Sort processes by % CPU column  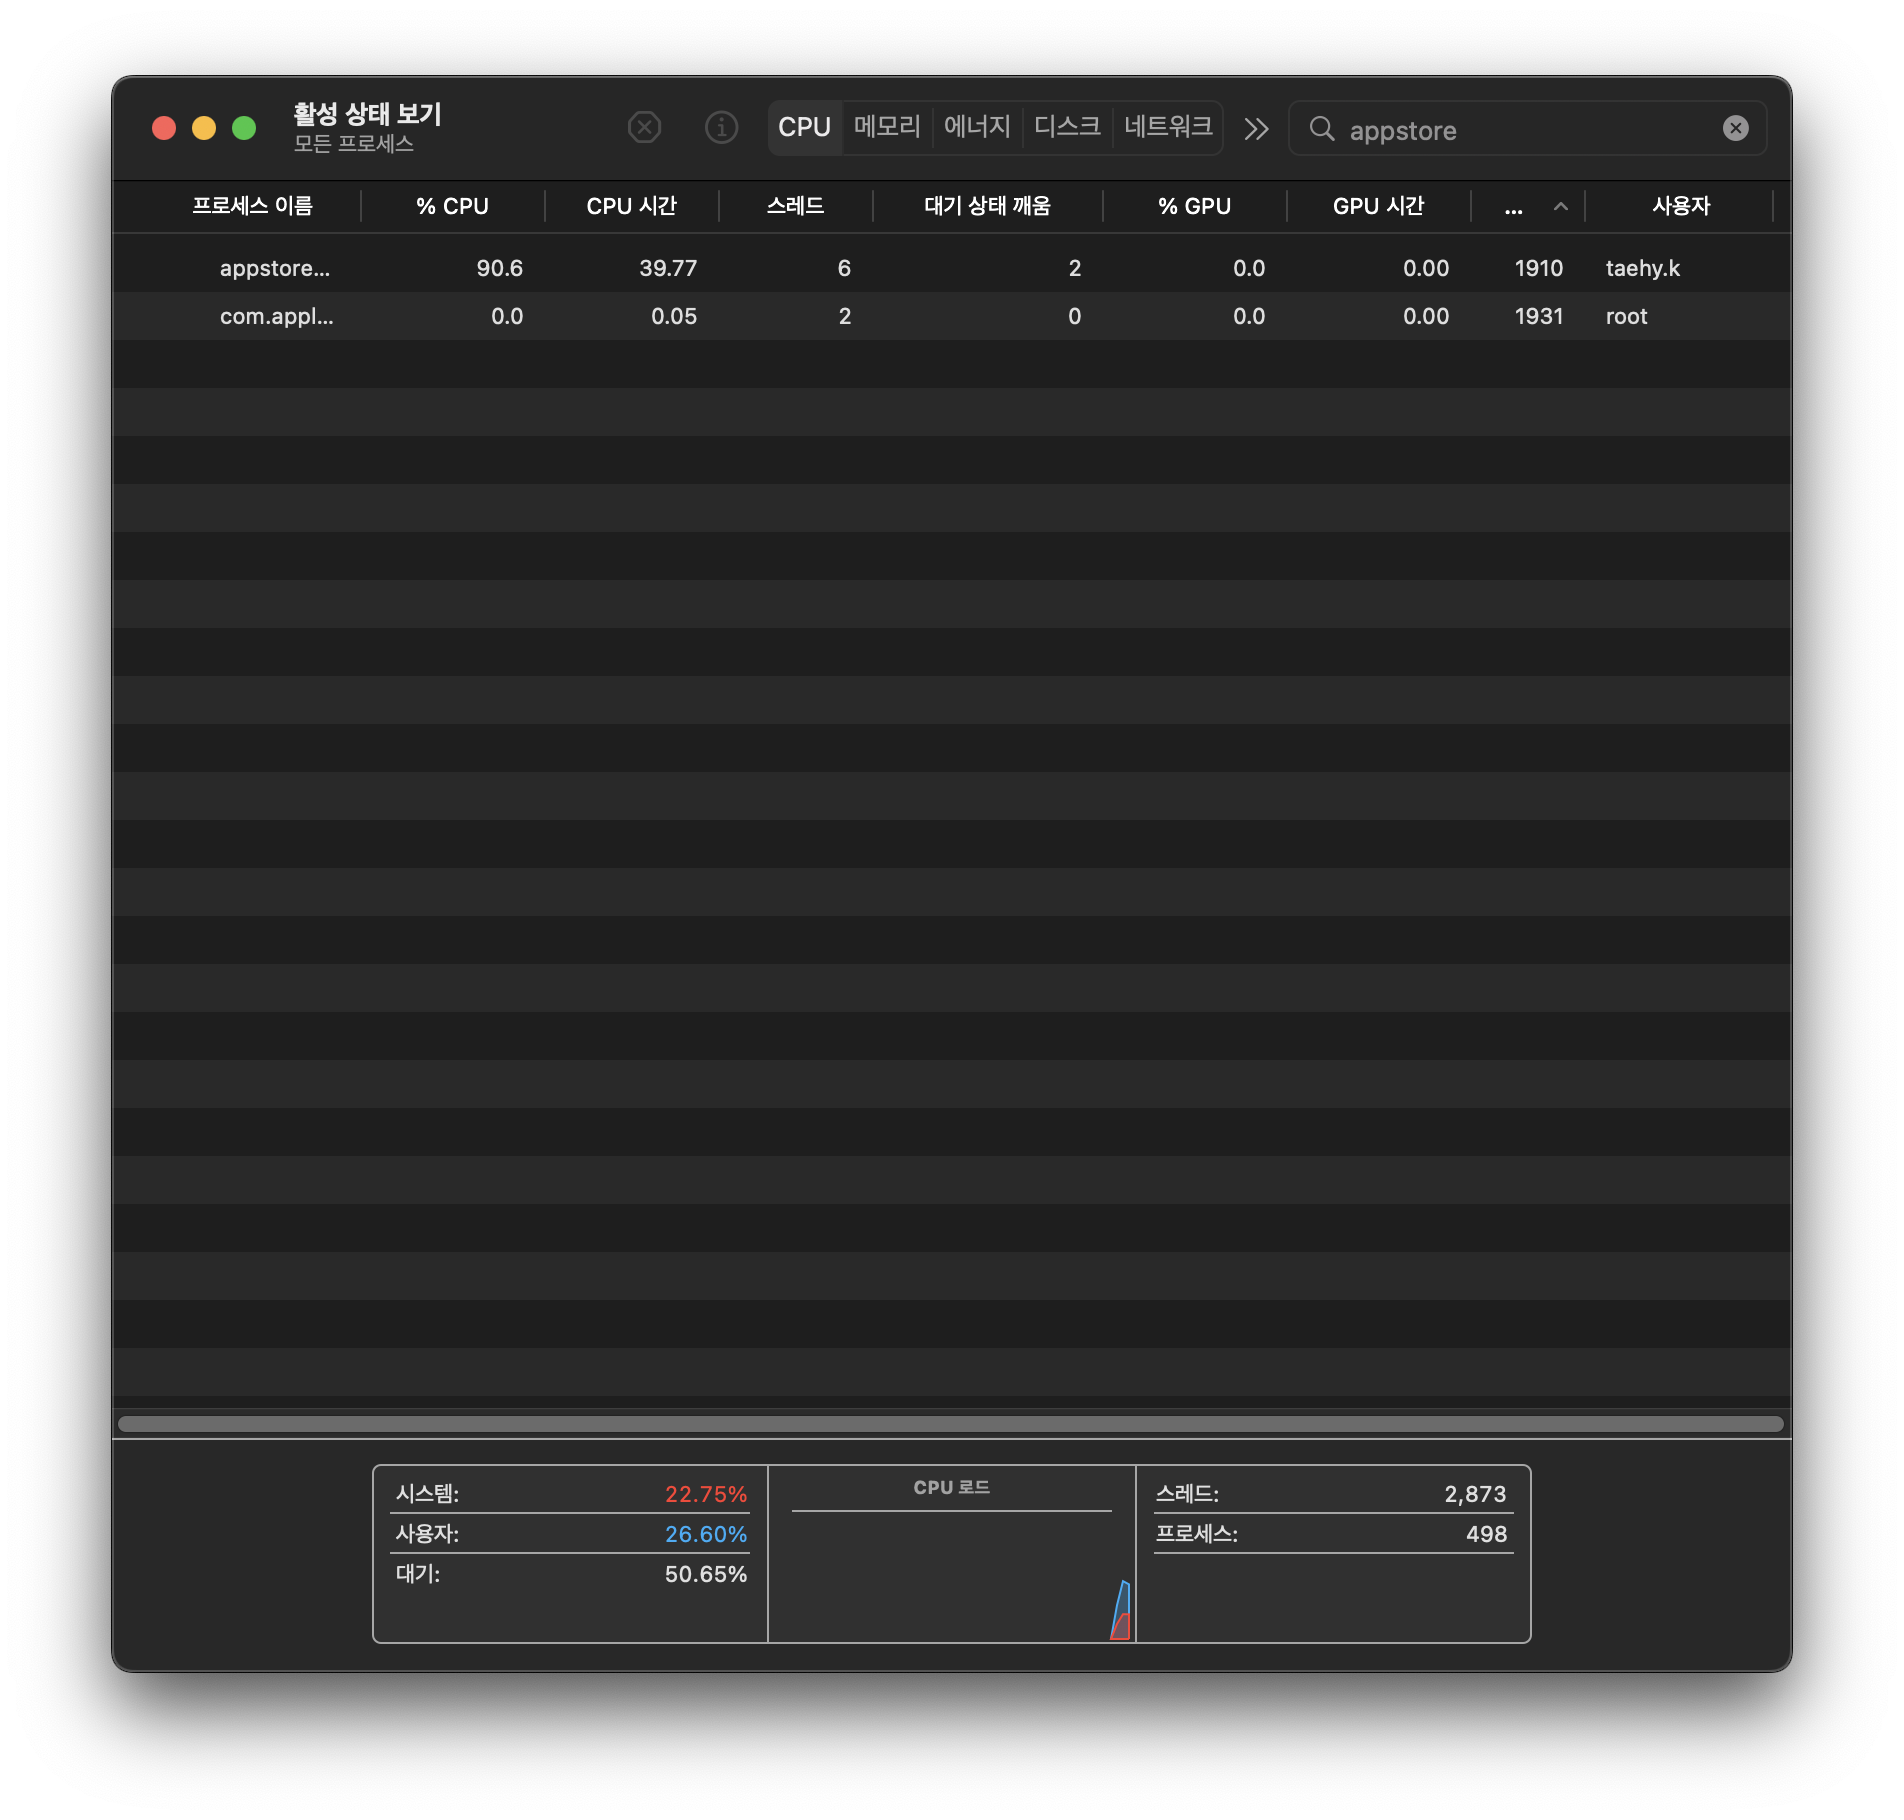(x=452, y=206)
